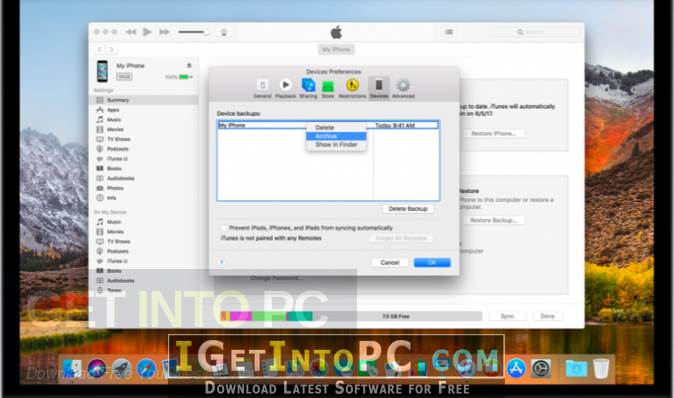
Task: Click the My iPhone device button
Action: (336, 50)
